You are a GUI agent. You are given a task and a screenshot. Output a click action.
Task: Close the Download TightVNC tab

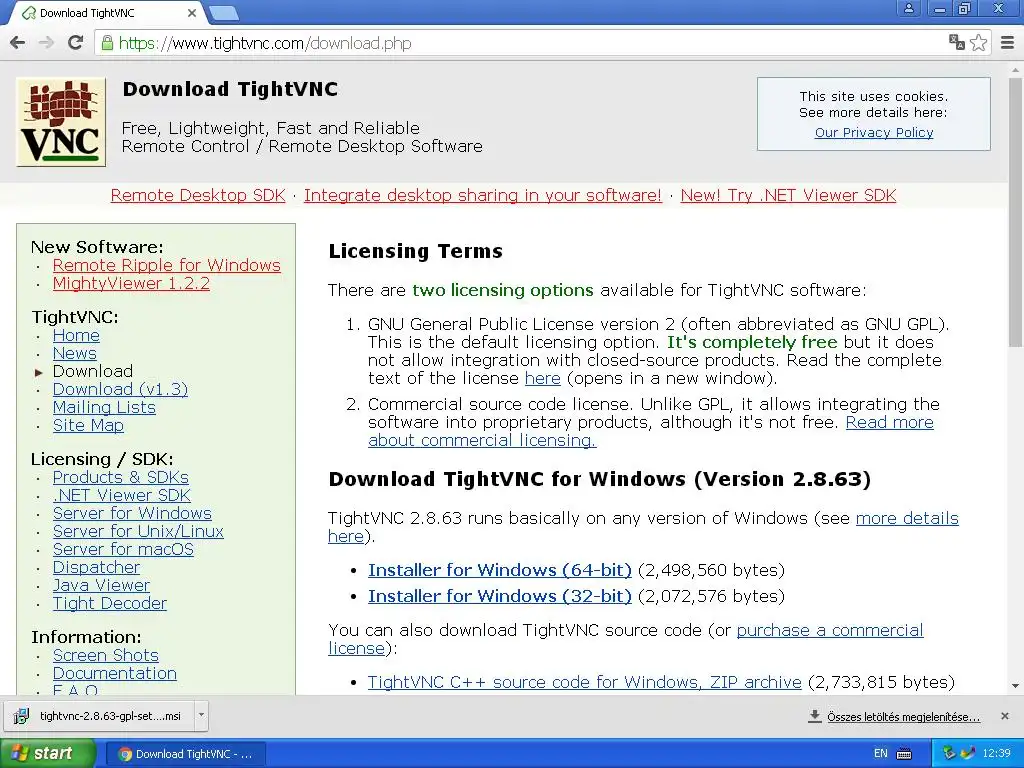tap(191, 13)
